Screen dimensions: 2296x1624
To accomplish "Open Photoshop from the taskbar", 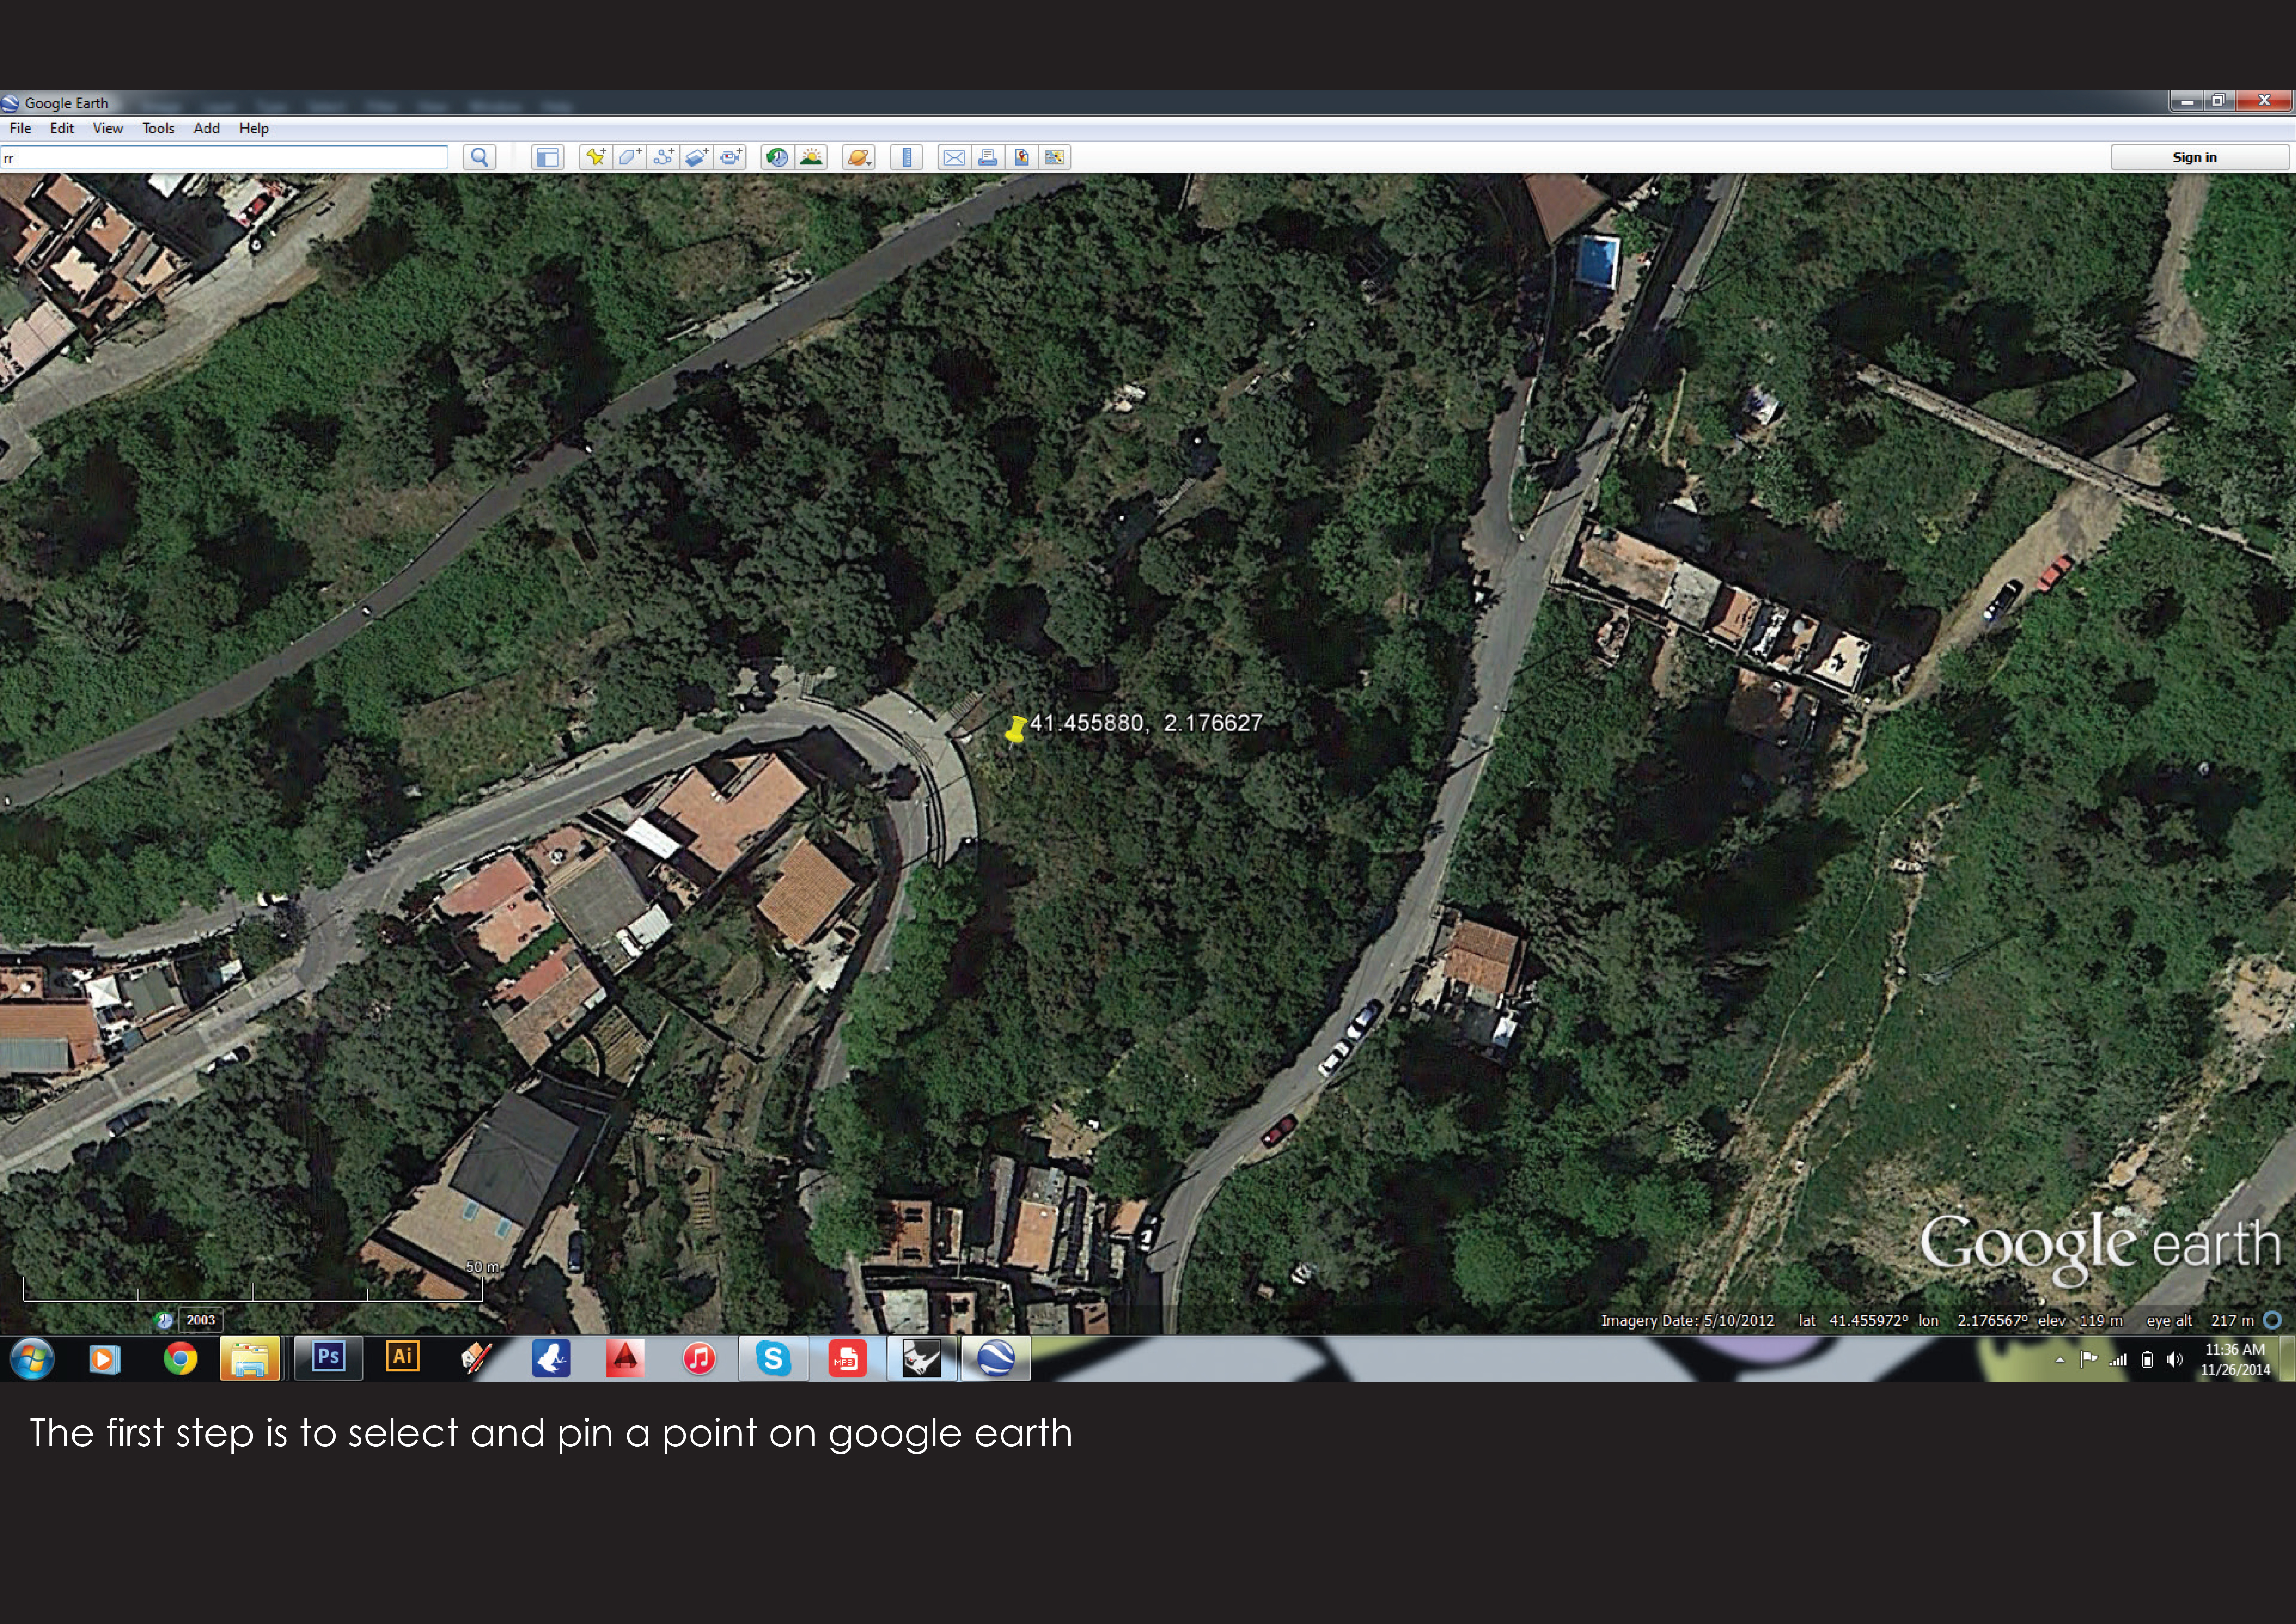I will click(x=328, y=1357).
